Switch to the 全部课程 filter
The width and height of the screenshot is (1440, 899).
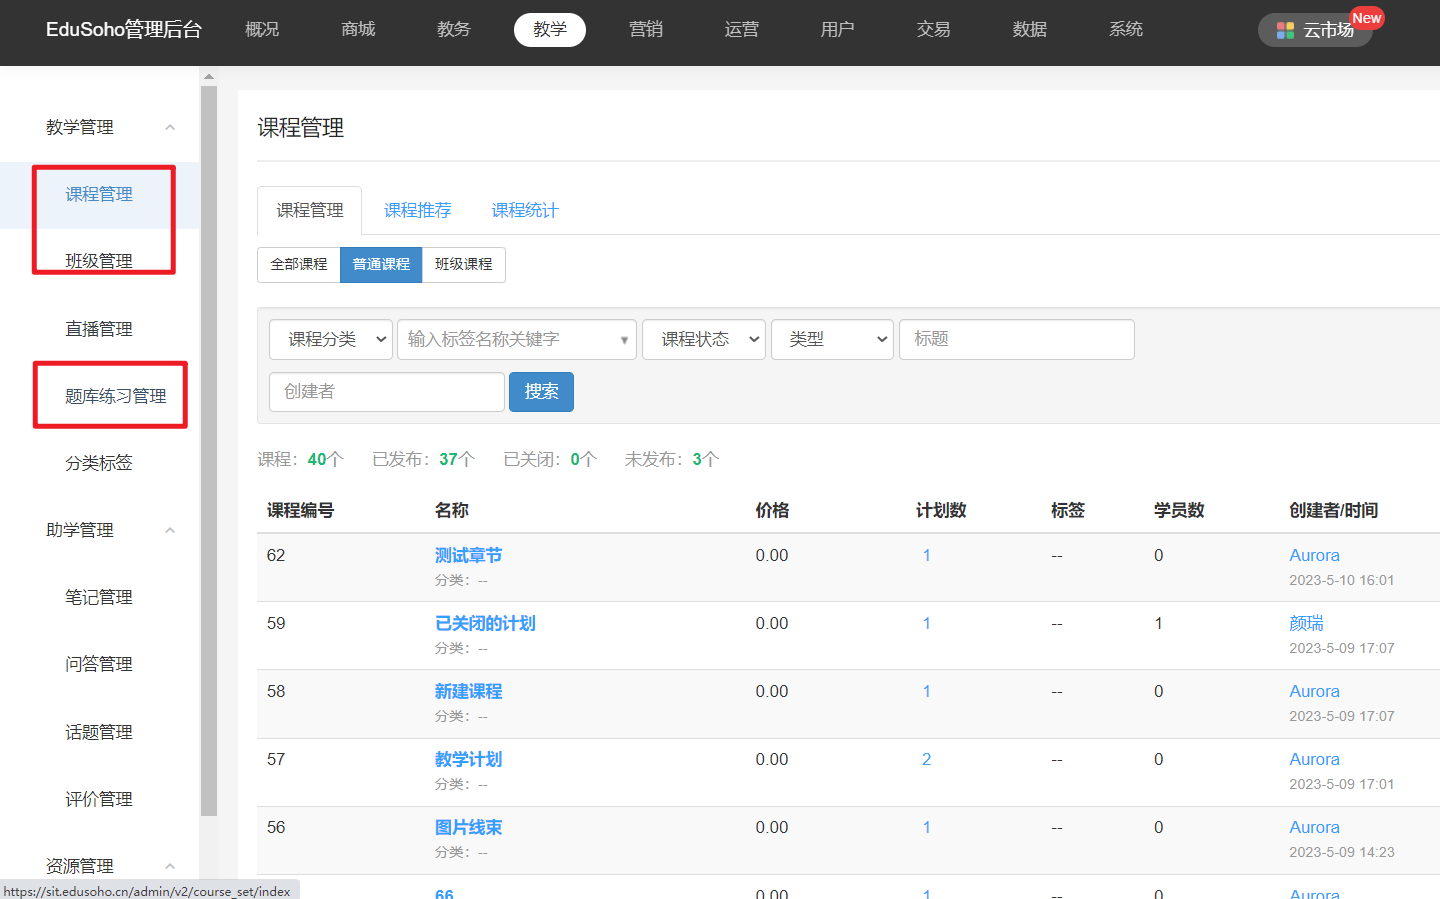(299, 265)
